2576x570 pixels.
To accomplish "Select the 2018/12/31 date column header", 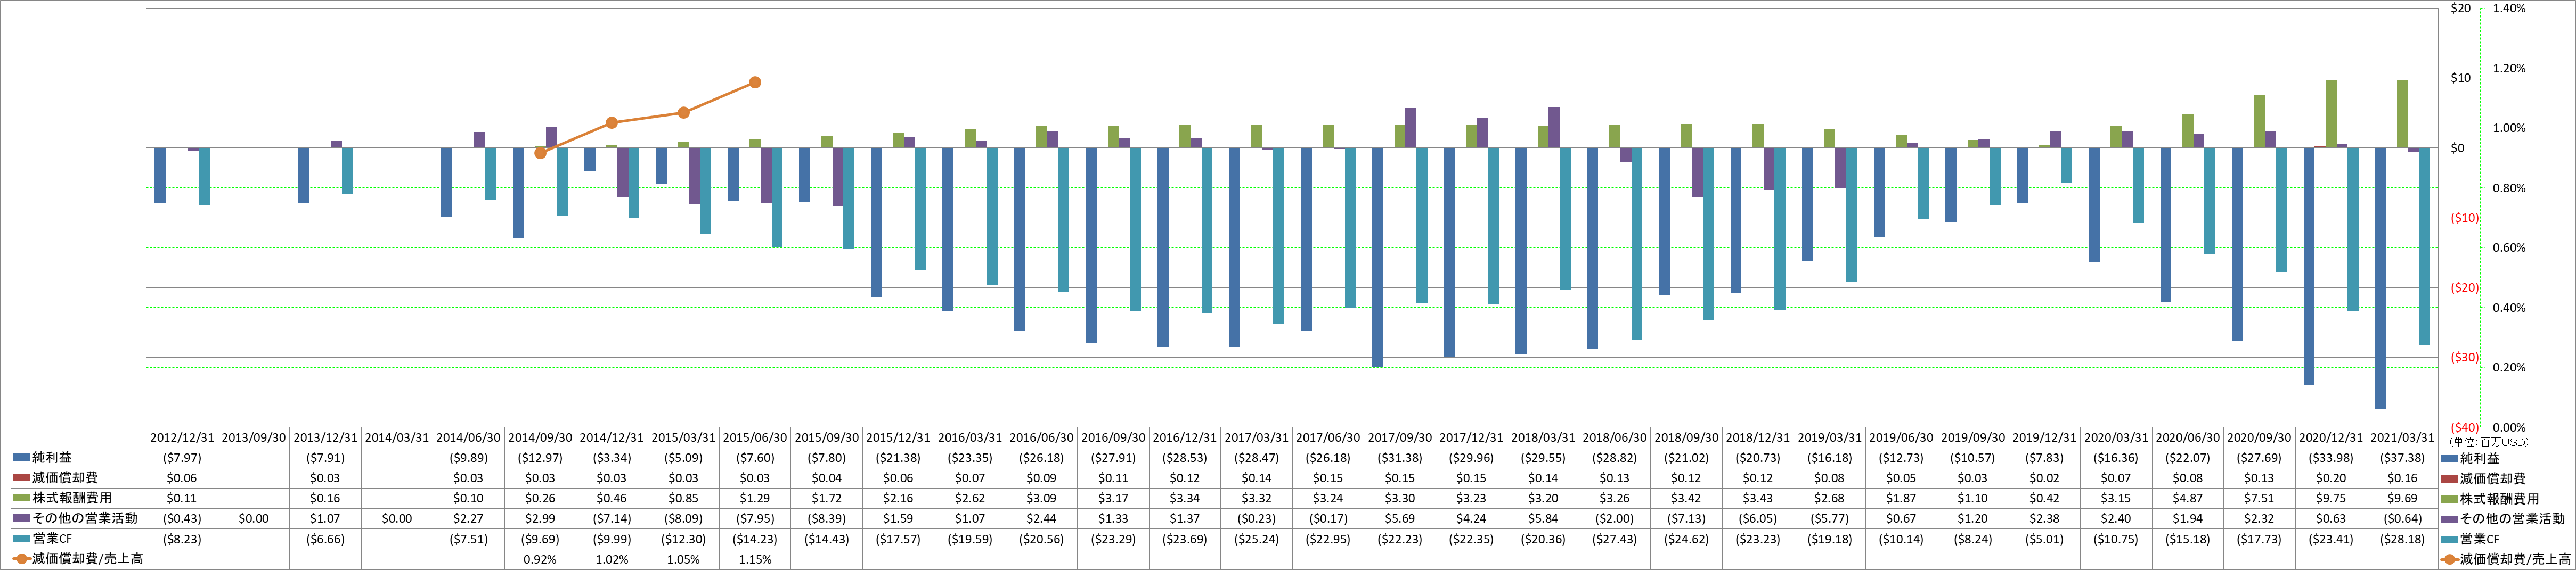I will (x=1758, y=438).
